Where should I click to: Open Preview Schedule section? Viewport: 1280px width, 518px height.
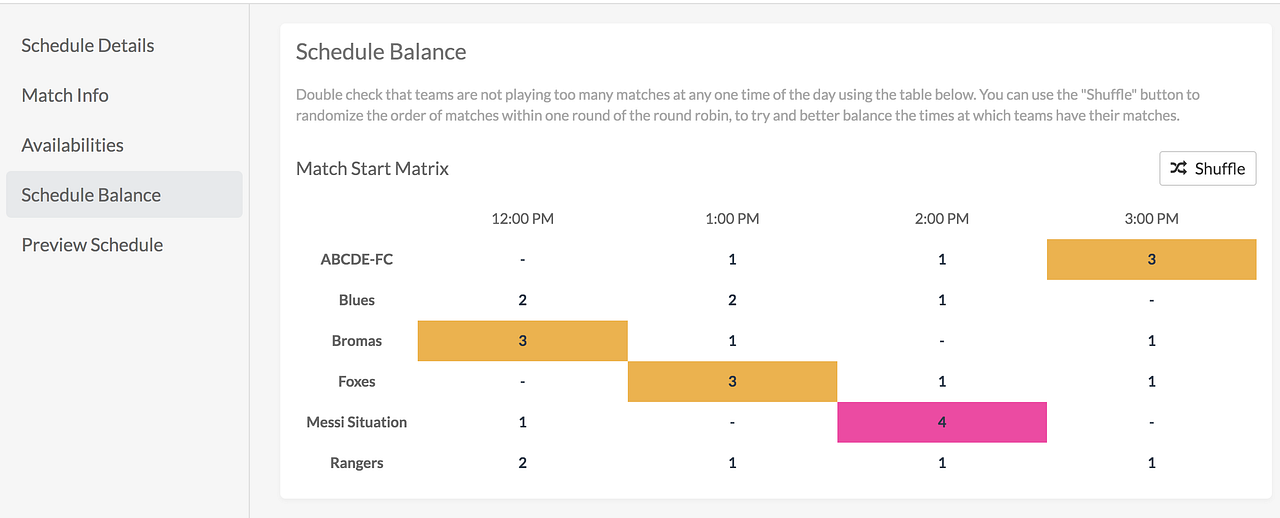click(x=92, y=245)
